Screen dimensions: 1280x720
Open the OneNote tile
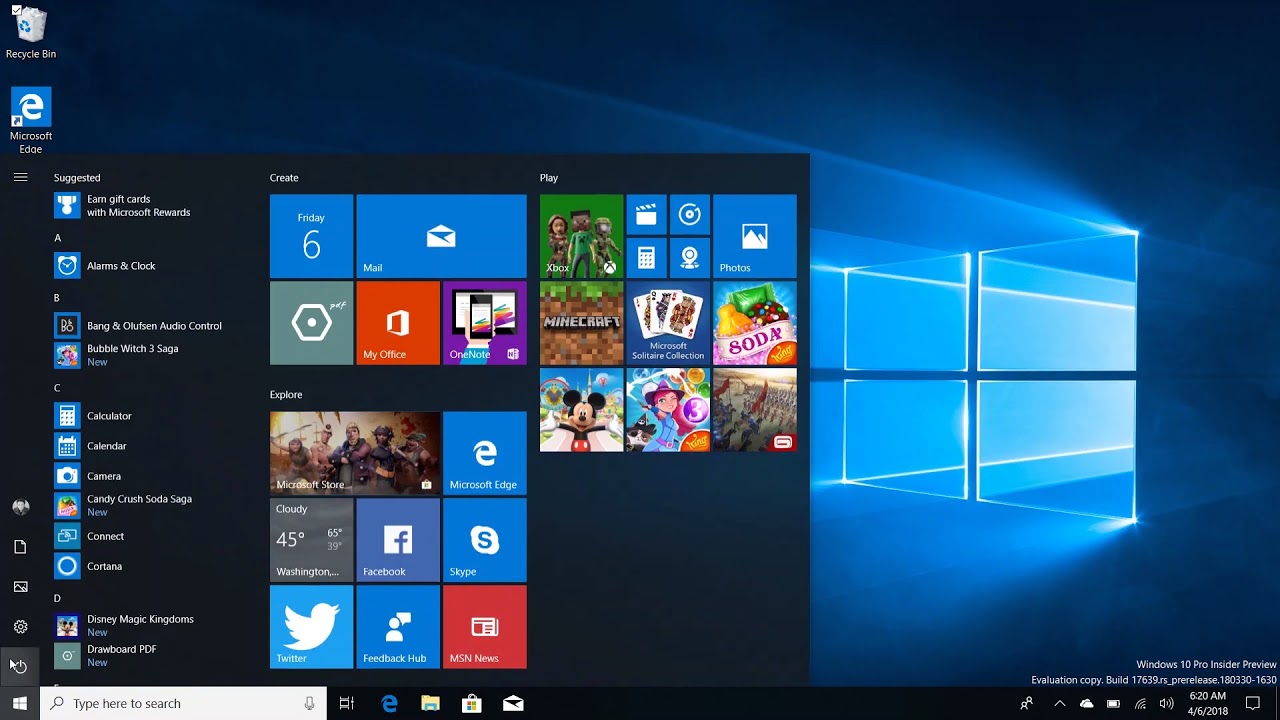(484, 323)
